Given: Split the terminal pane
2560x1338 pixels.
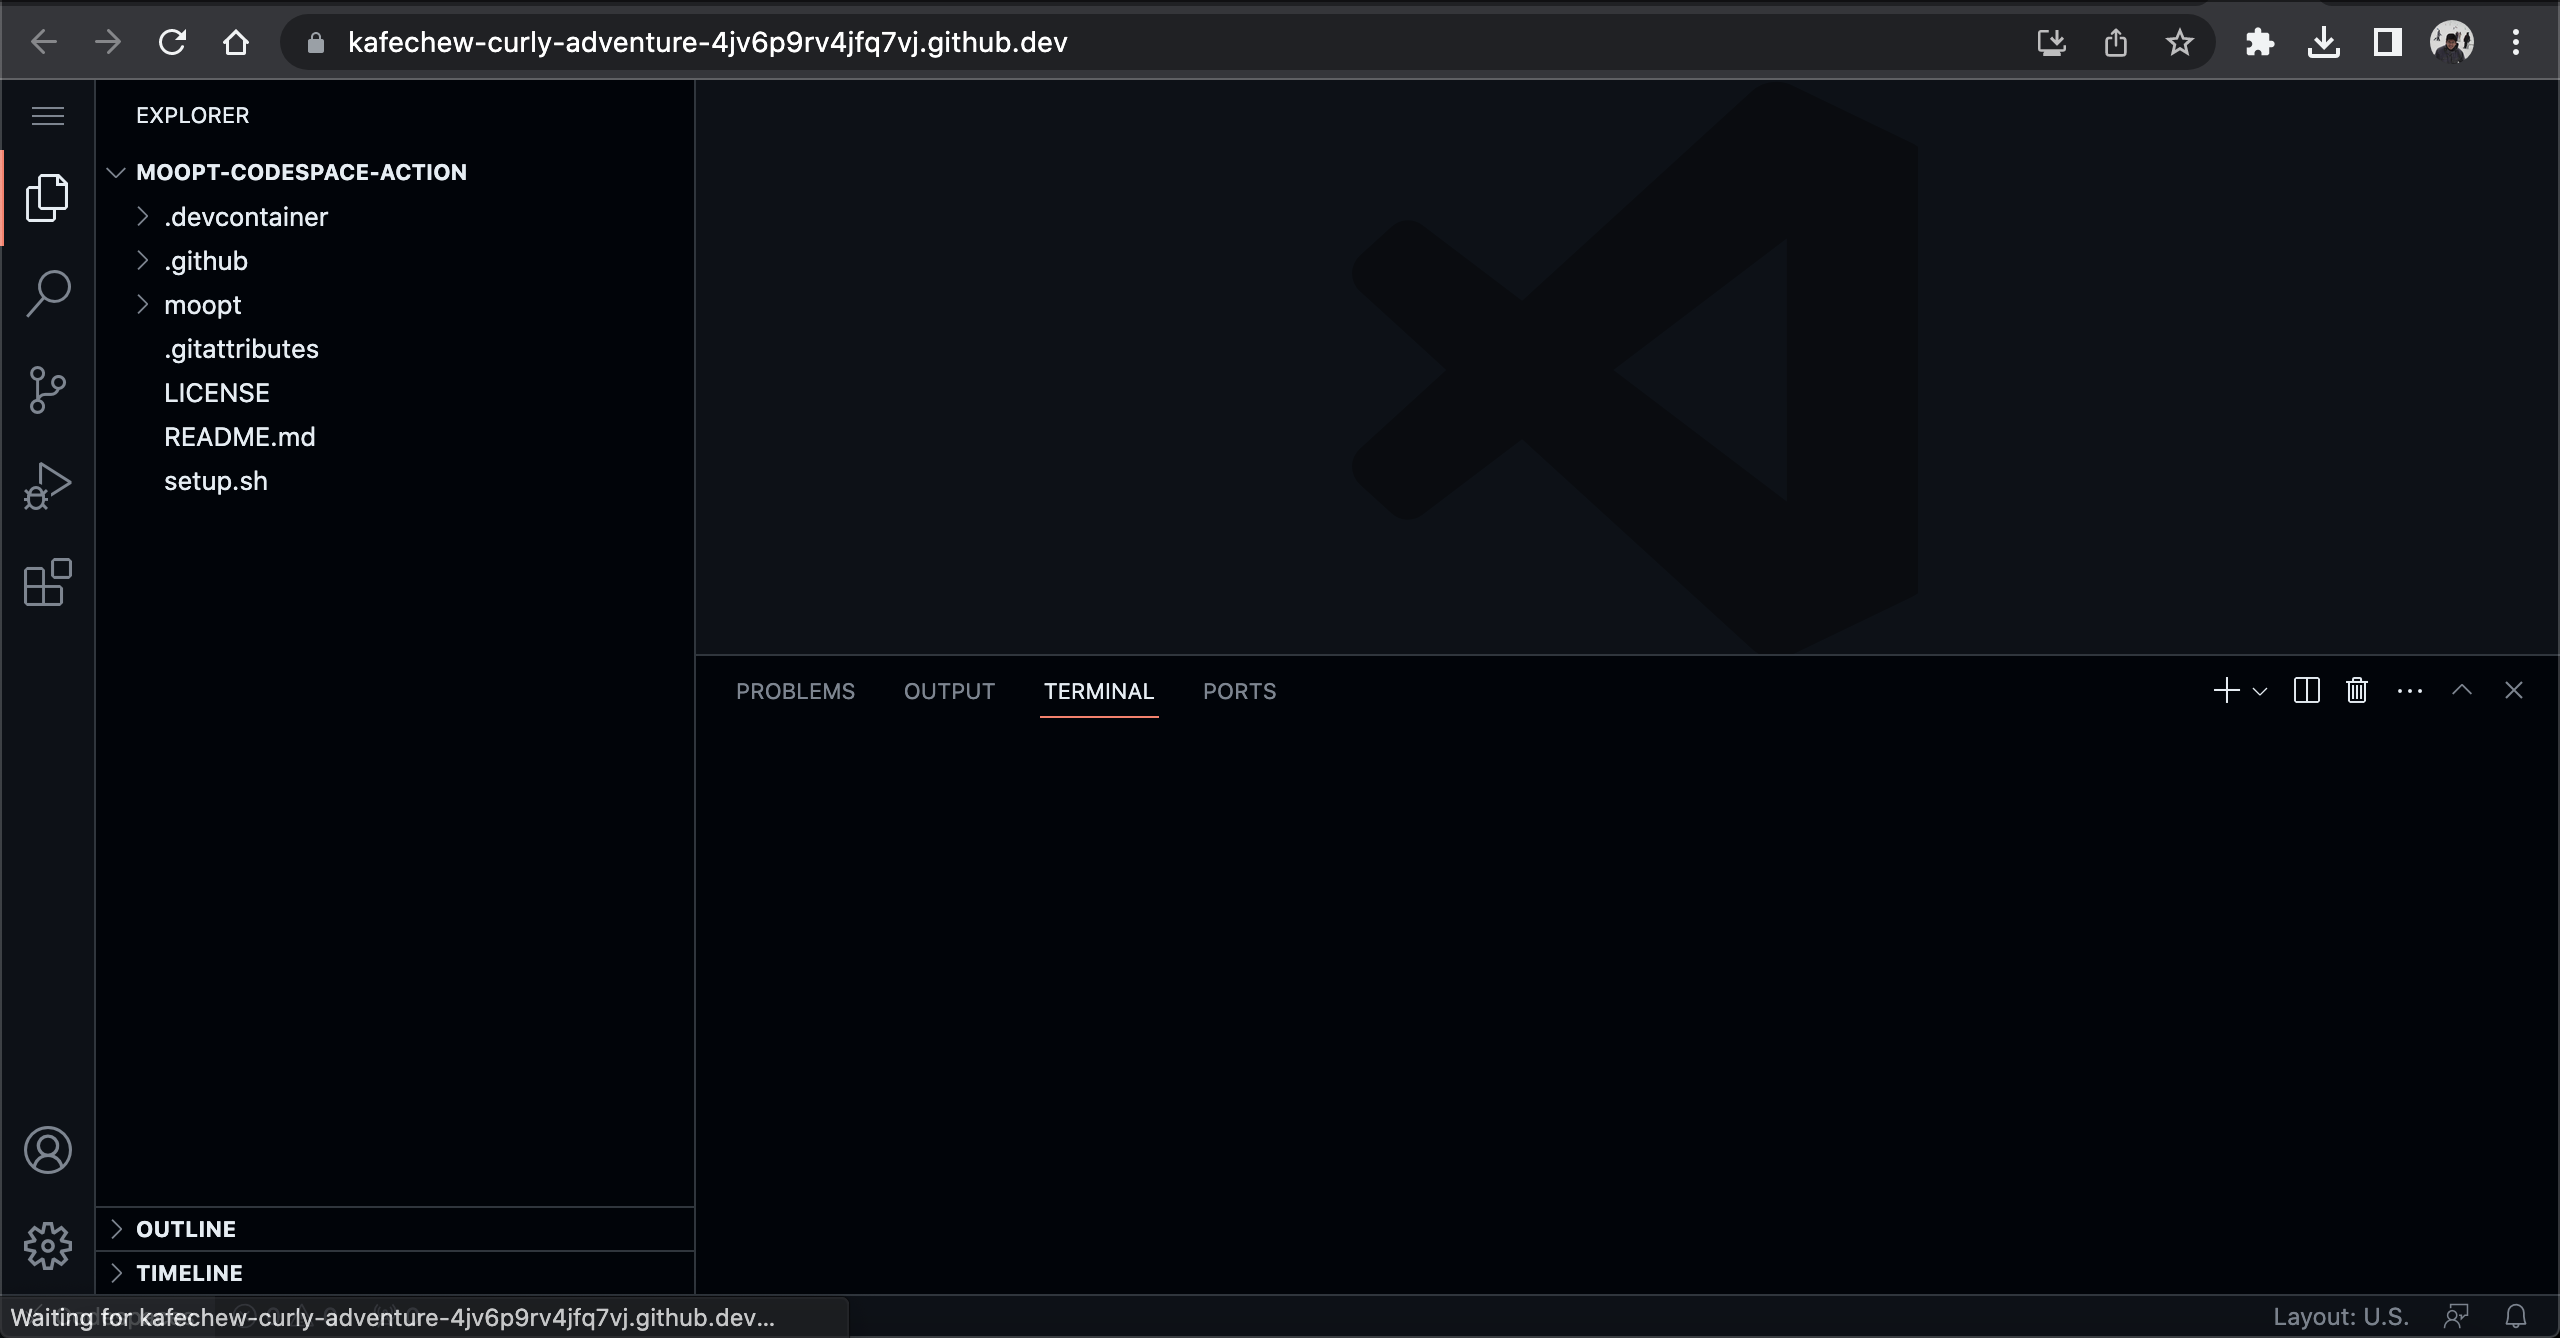Looking at the screenshot, I should click(2305, 690).
